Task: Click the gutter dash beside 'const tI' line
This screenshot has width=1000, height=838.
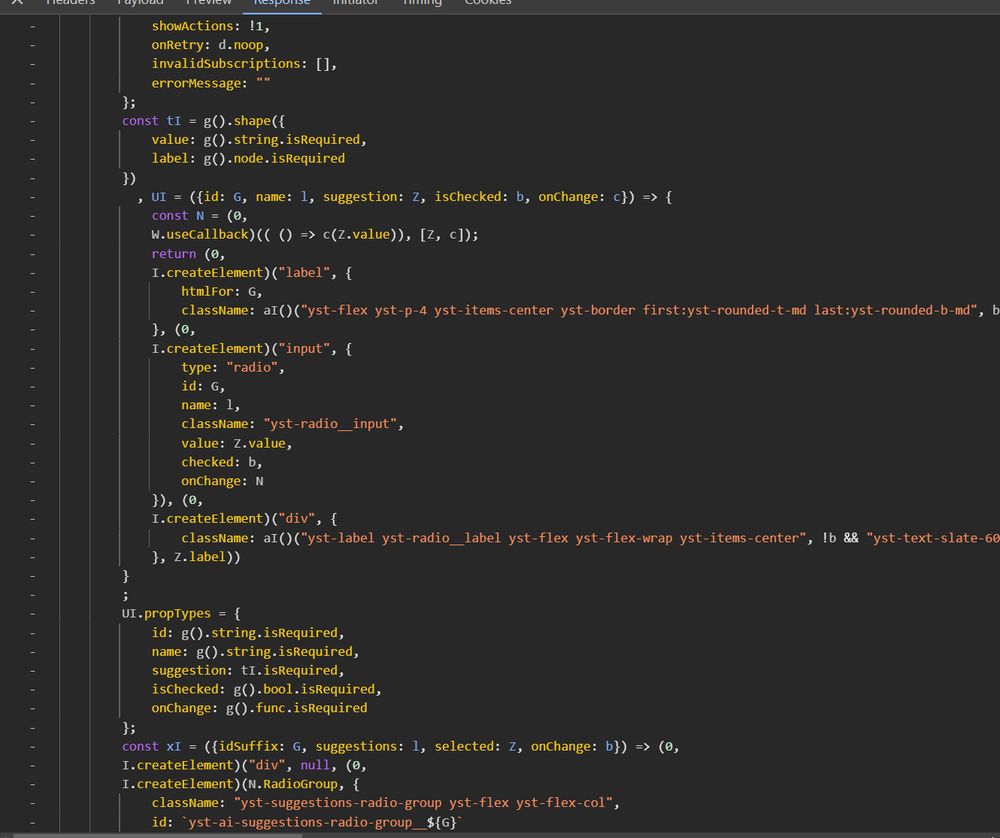Action: pos(32,121)
